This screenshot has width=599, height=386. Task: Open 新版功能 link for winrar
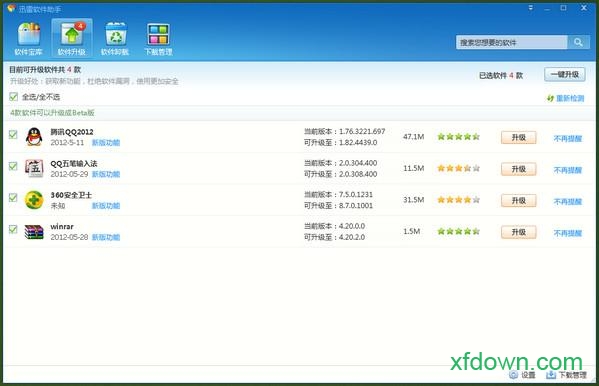[x=106, y=237]
